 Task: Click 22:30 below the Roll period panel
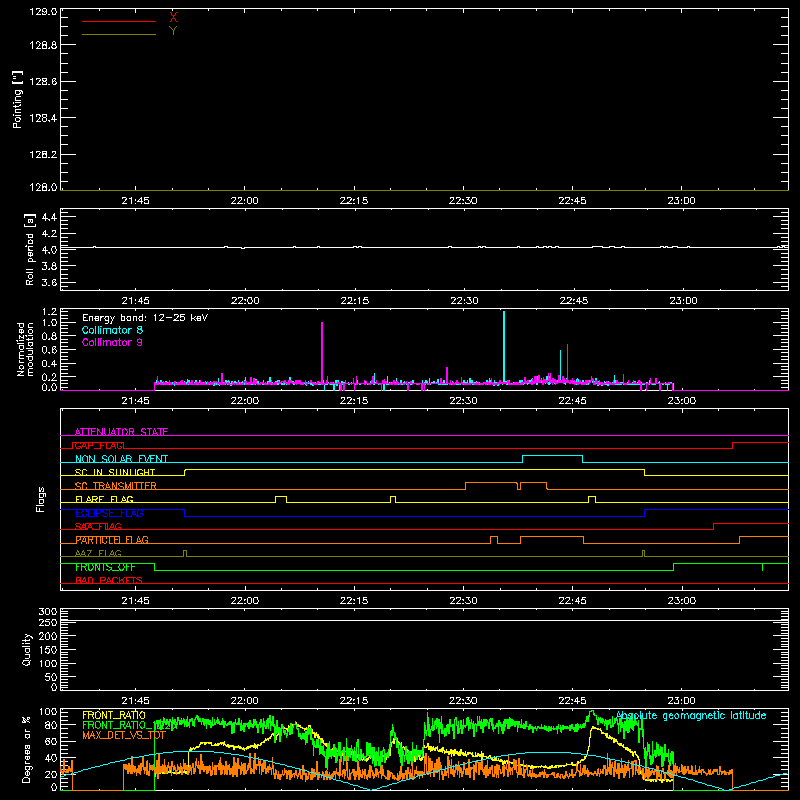[x=464, y=301]
